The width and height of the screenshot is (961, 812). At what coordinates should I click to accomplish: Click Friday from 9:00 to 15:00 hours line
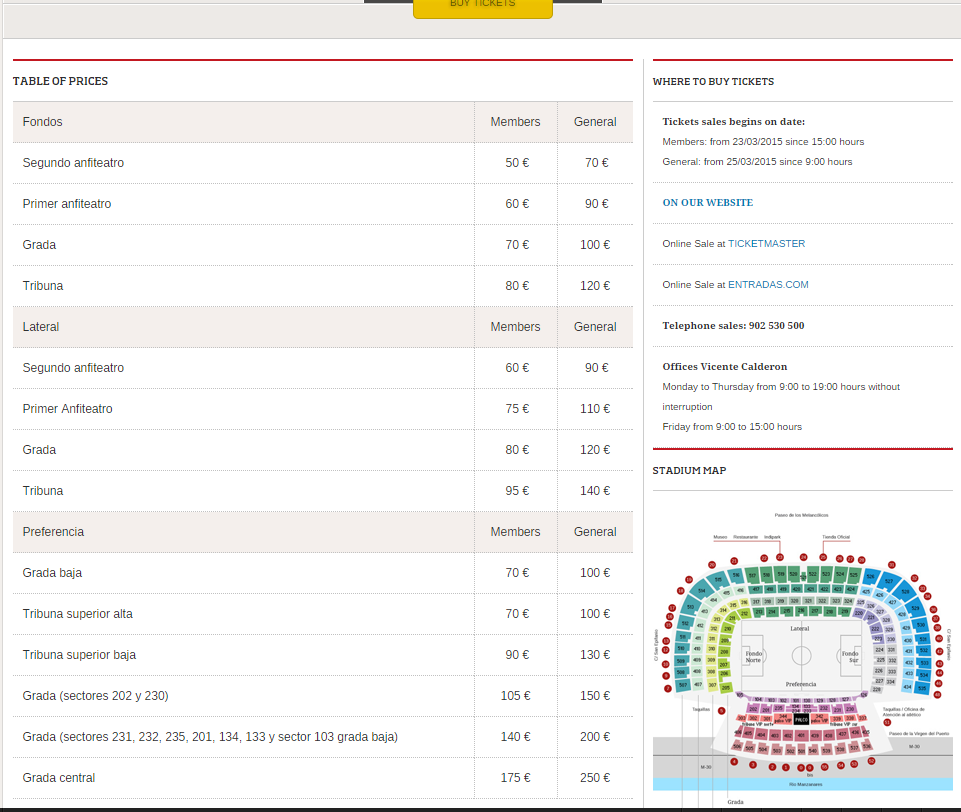732,427
